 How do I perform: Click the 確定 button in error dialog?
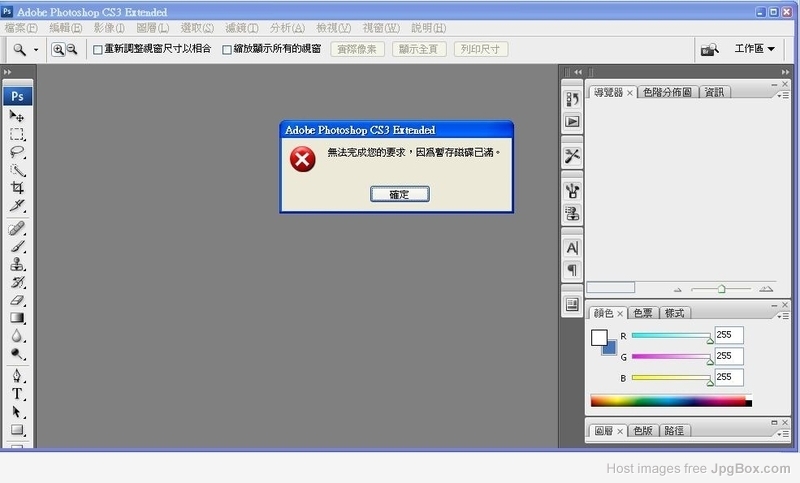[398, 194]
